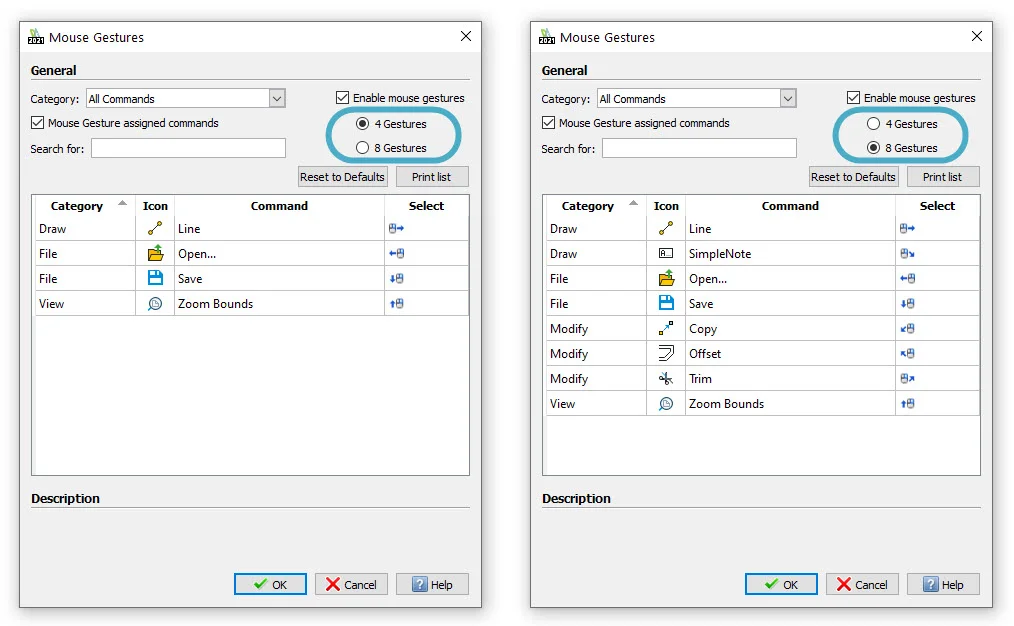Click the Select column header in right dialog
This screenshot has height=626, width=1014.
click(x=937, y=206)
